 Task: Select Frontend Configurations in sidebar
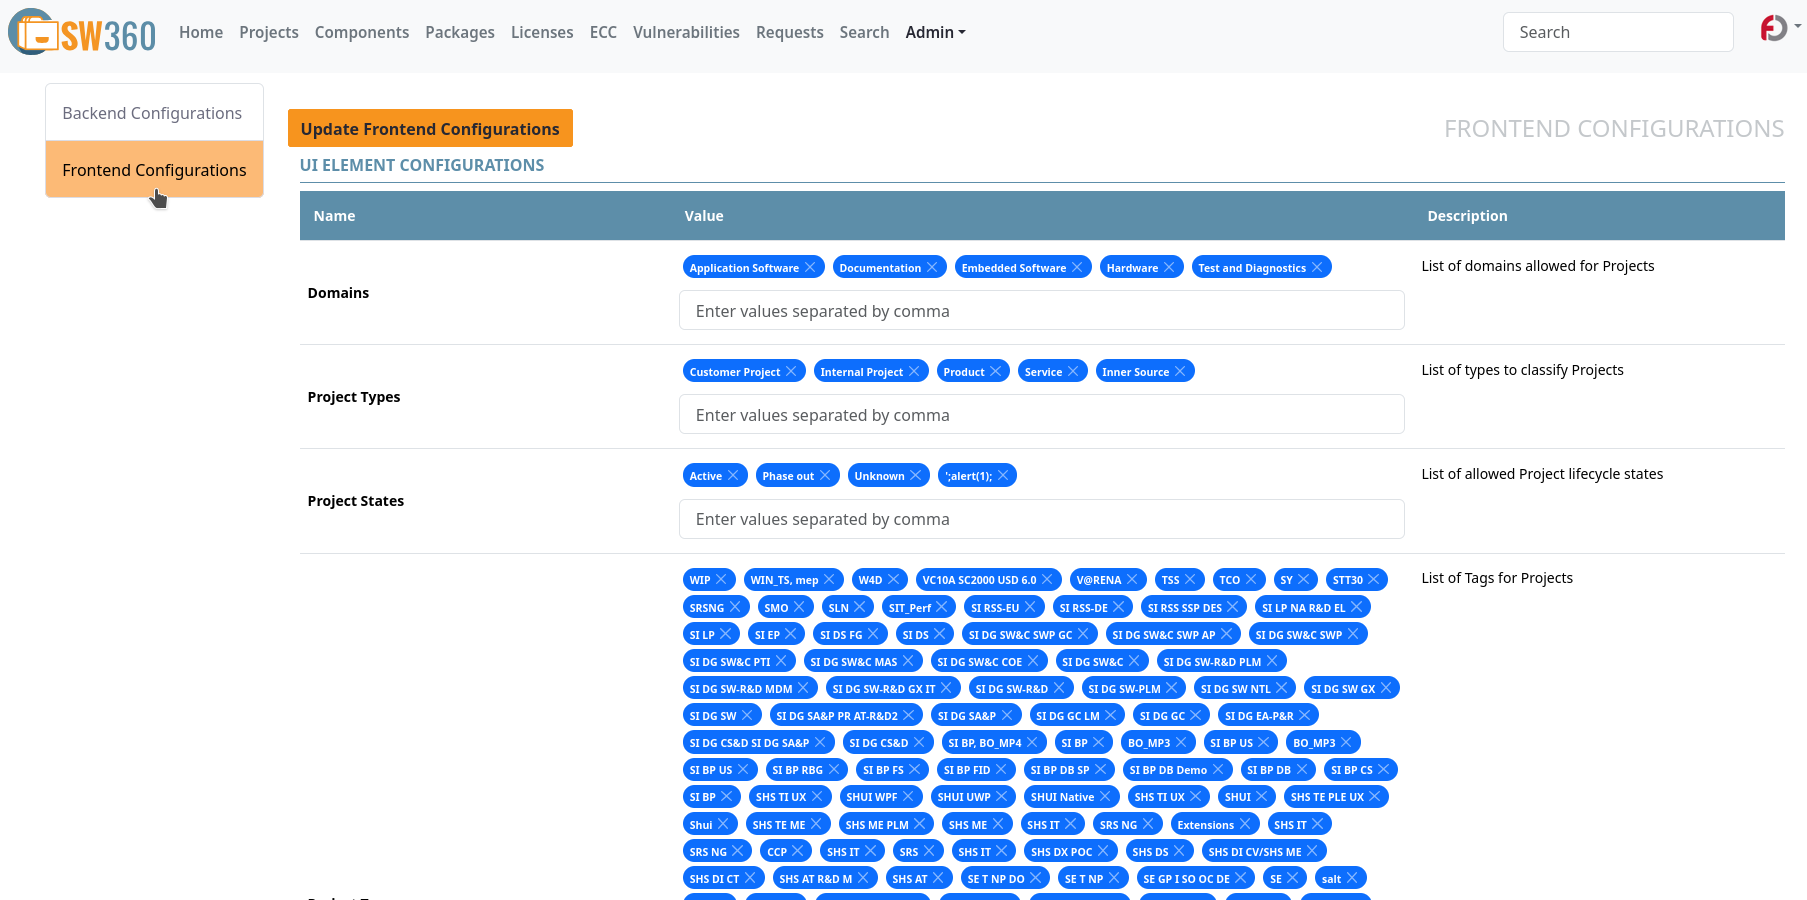(154, 170)
